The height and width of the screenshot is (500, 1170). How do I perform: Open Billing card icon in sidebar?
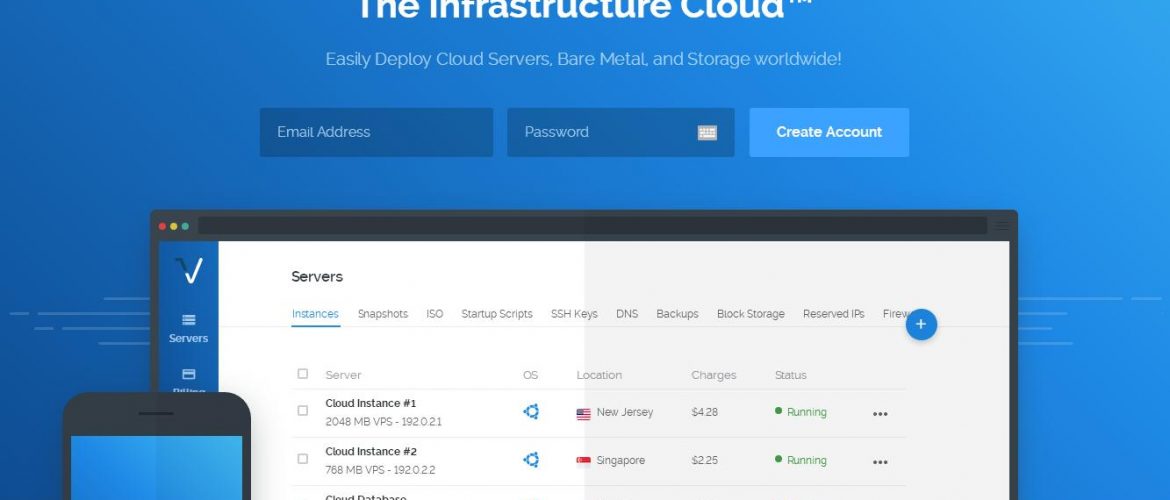point(189,374)
